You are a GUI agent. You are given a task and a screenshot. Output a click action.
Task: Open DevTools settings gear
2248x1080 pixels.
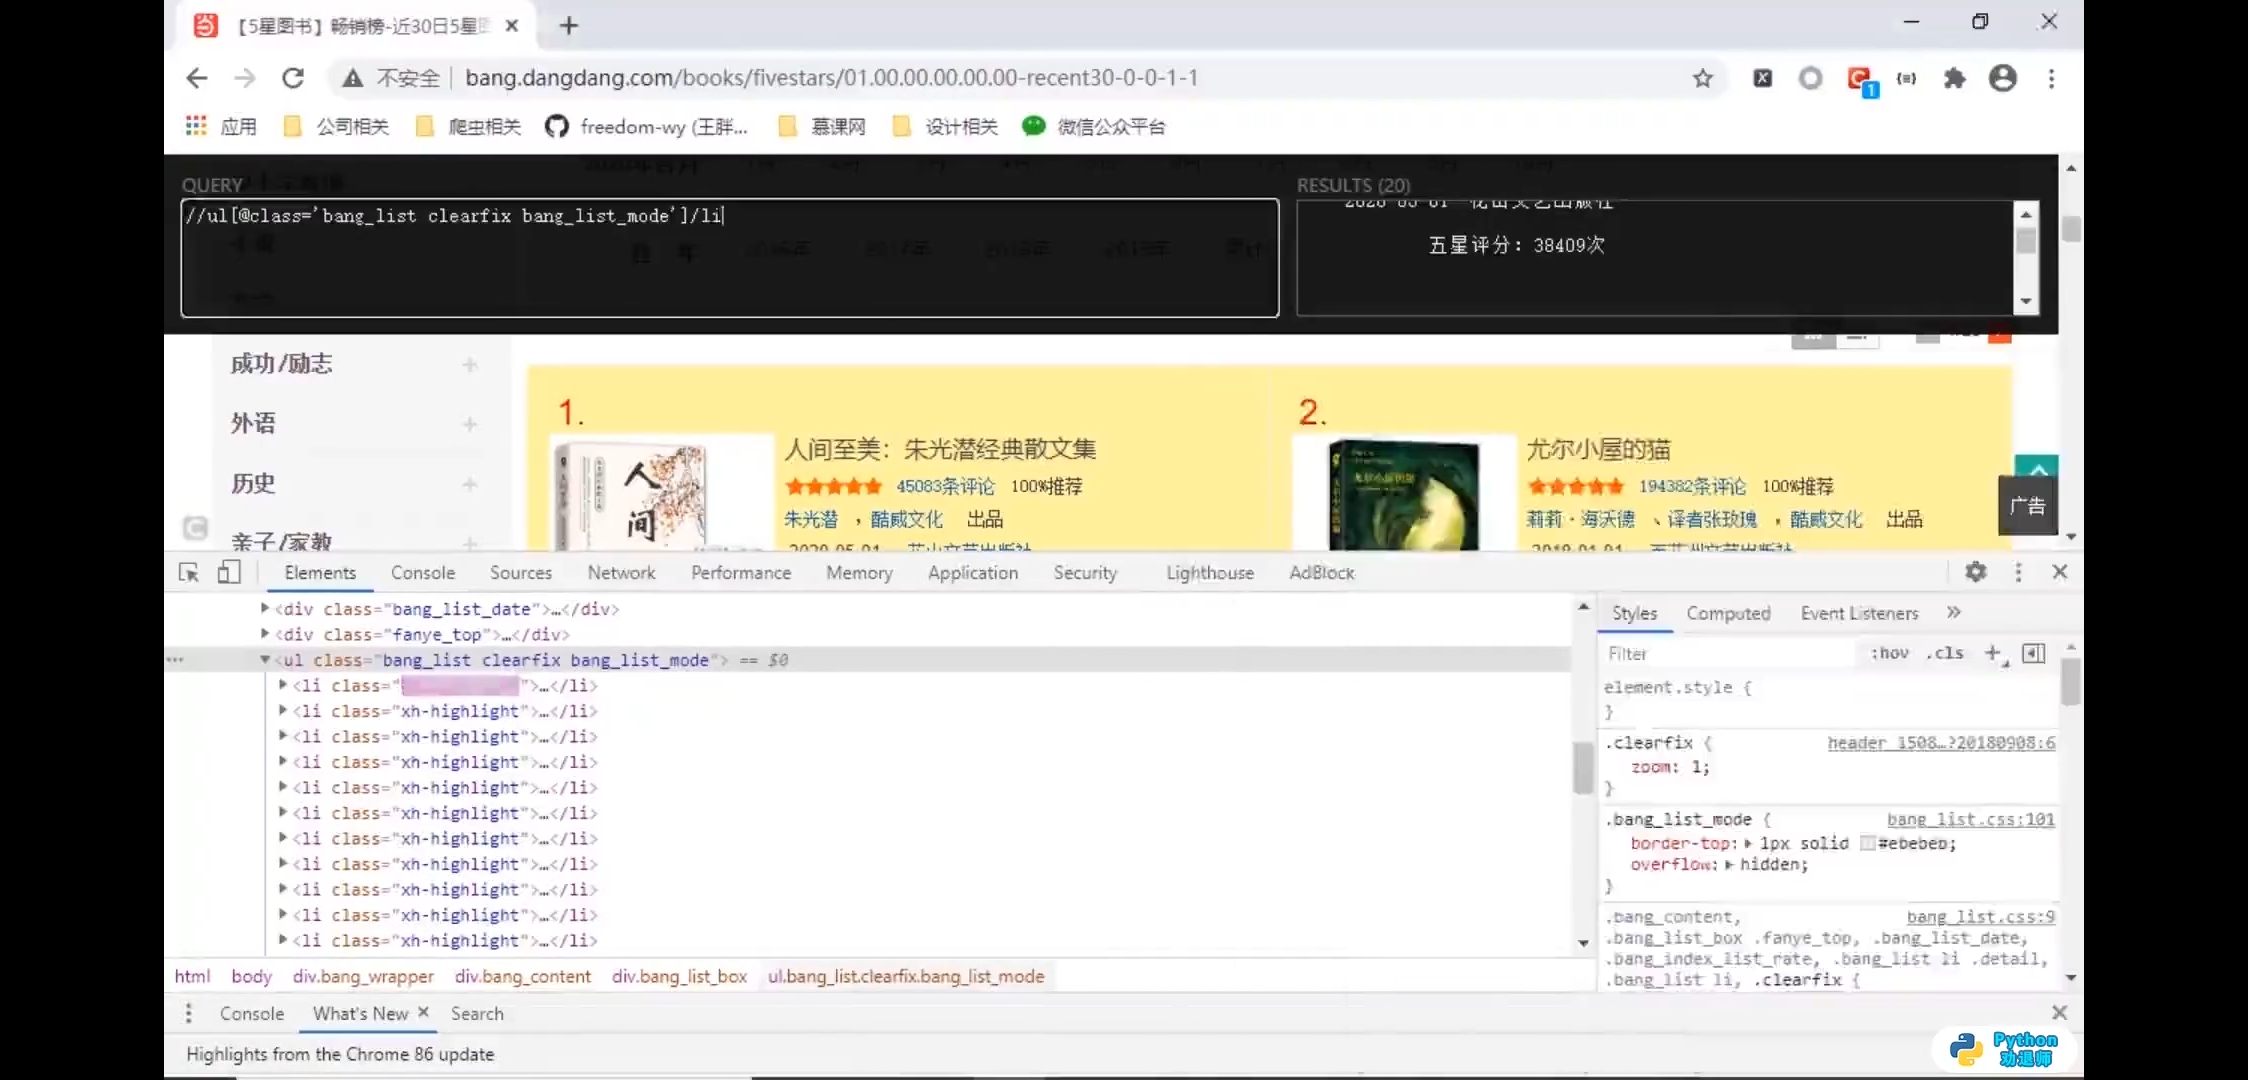click(x=1976, y=572)
